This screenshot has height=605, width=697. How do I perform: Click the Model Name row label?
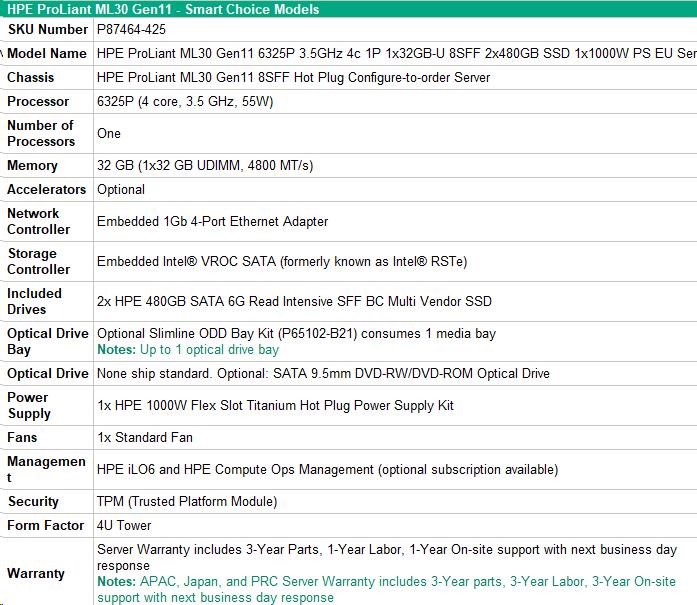coord(46,54)
